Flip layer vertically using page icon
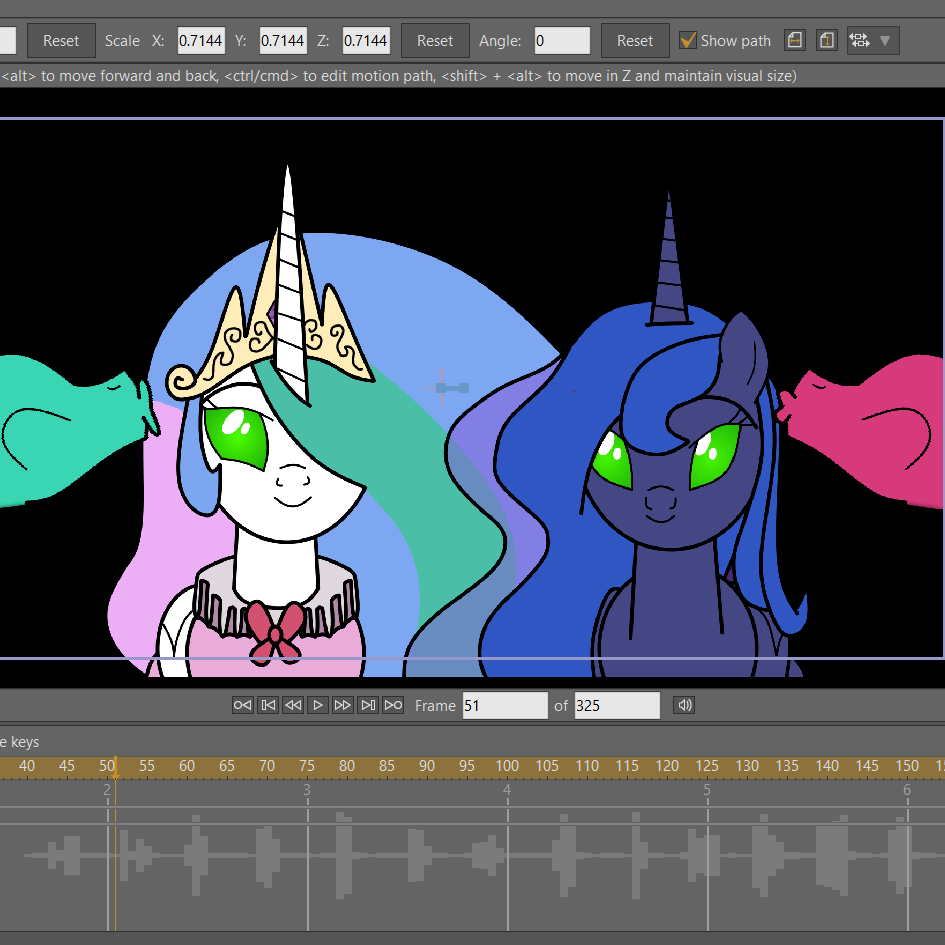The image size is (945, 945). [x=827, y=40]
